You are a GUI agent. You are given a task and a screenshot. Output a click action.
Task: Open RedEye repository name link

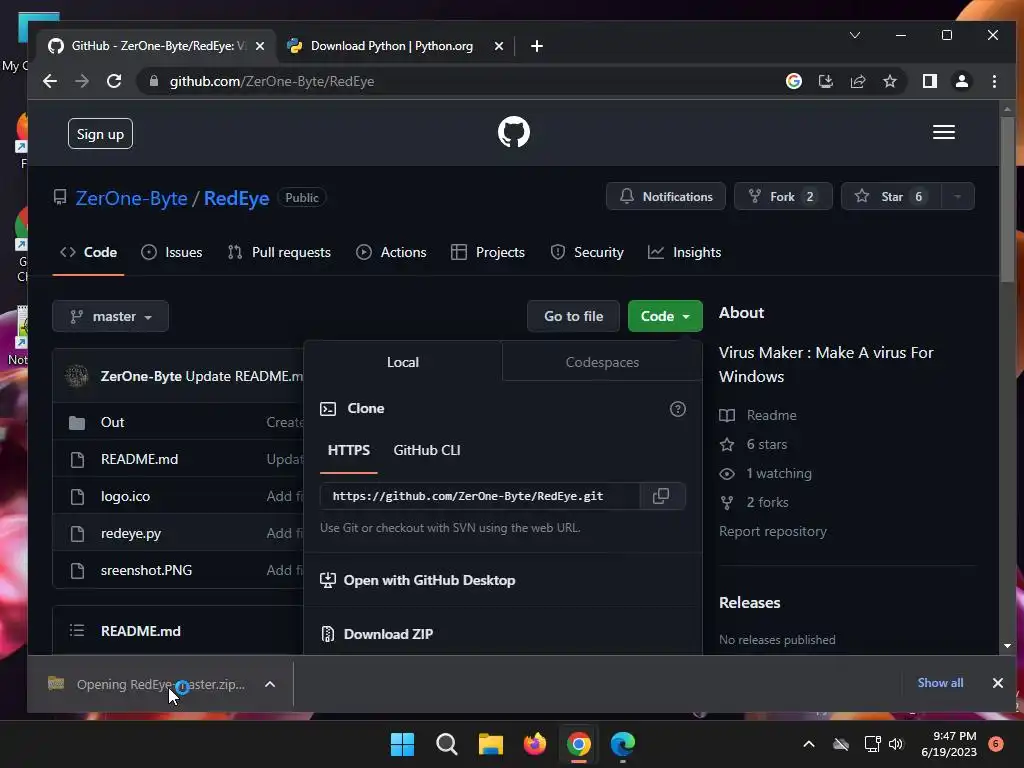point(236,198)
